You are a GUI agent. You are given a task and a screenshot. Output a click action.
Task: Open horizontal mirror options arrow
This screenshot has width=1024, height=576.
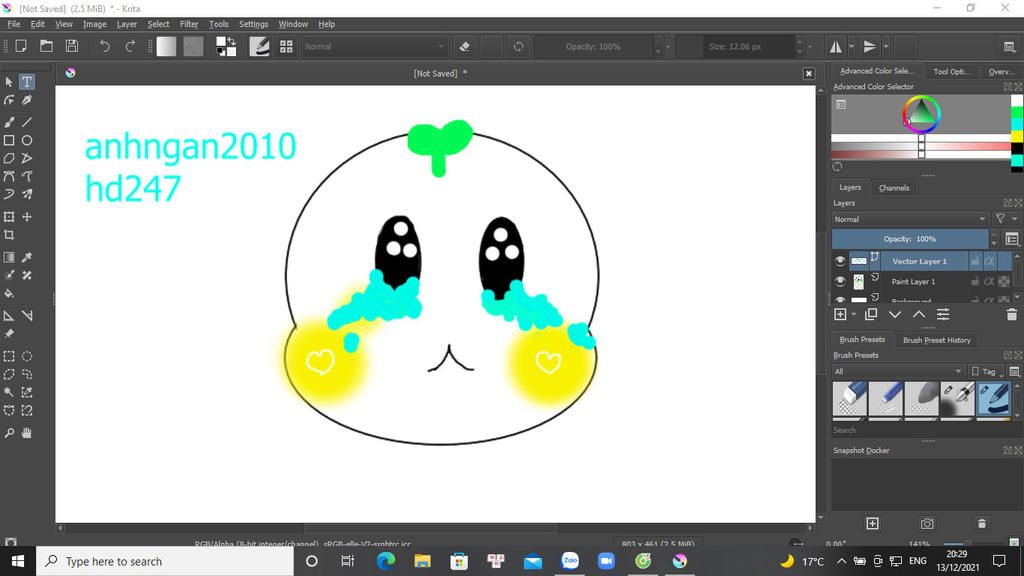[x=851, y=46]
